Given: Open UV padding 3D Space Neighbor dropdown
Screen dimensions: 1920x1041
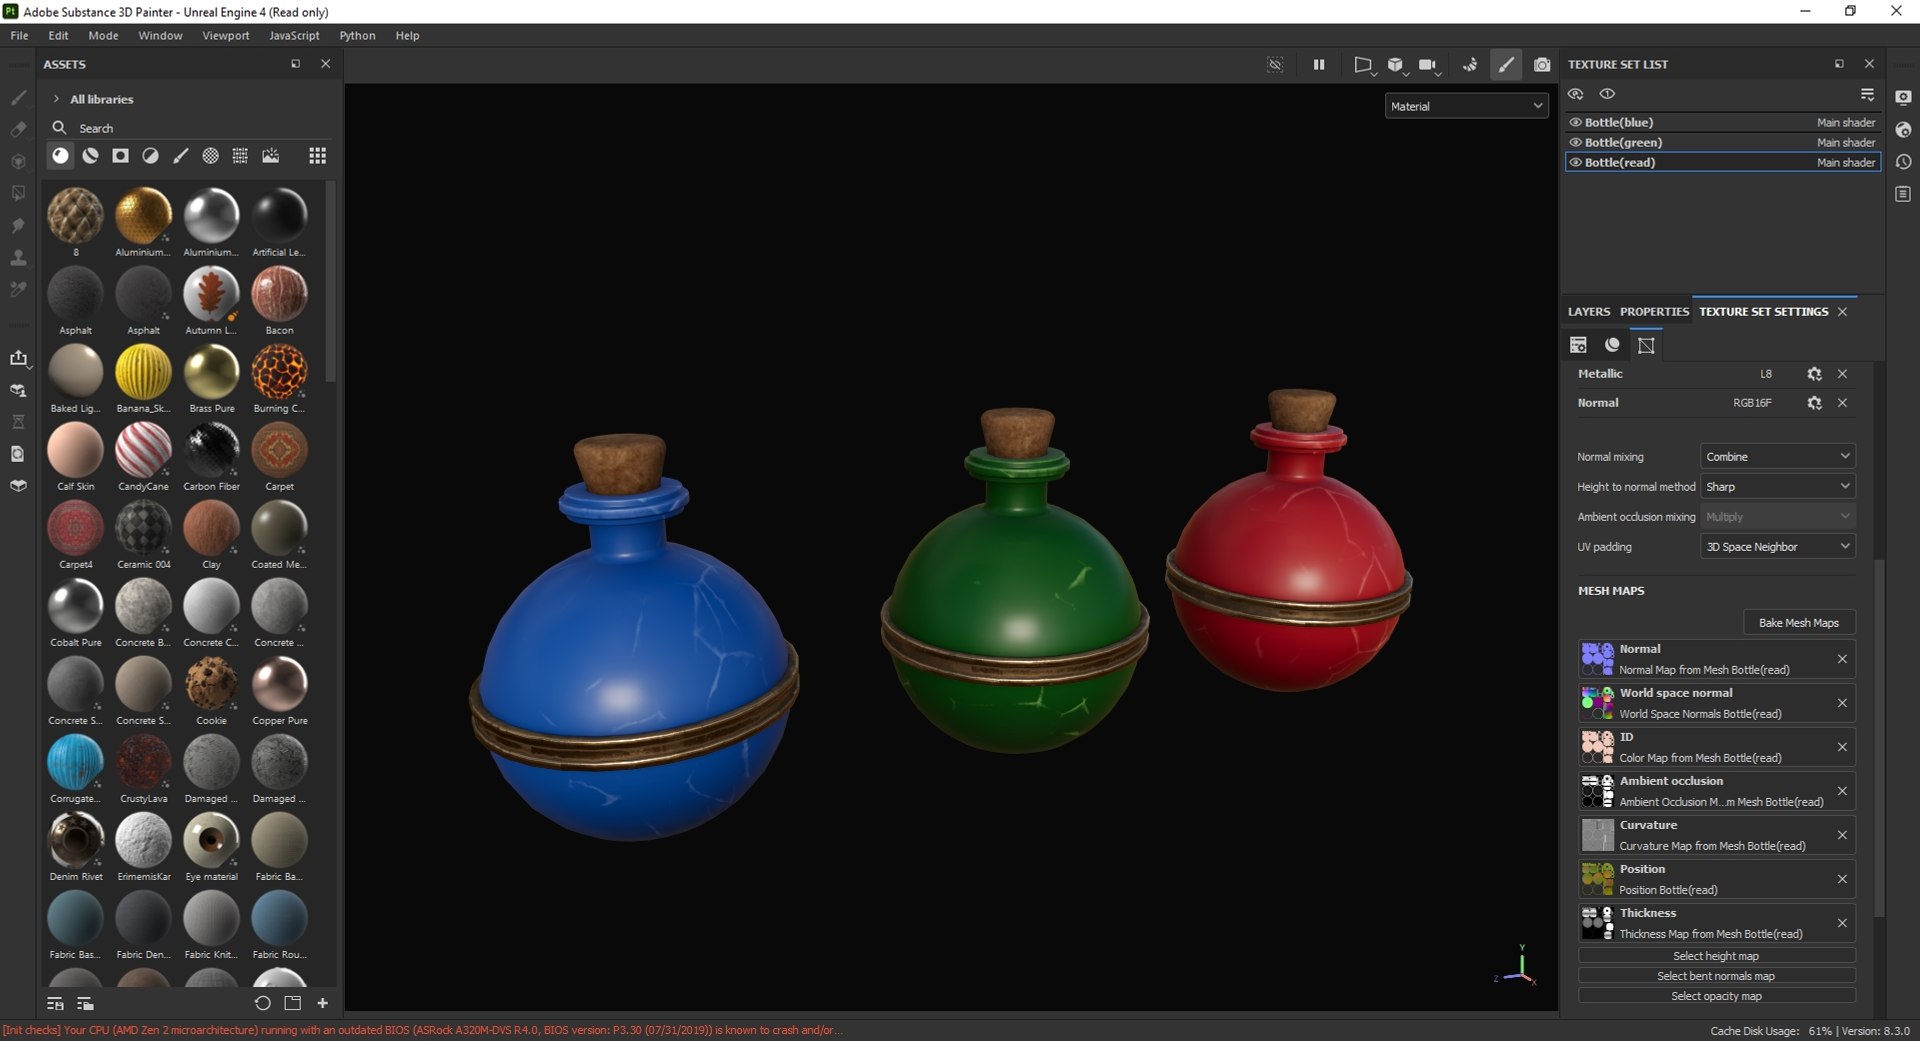Looking at the screenshot, I should (x=1778, y=546).
